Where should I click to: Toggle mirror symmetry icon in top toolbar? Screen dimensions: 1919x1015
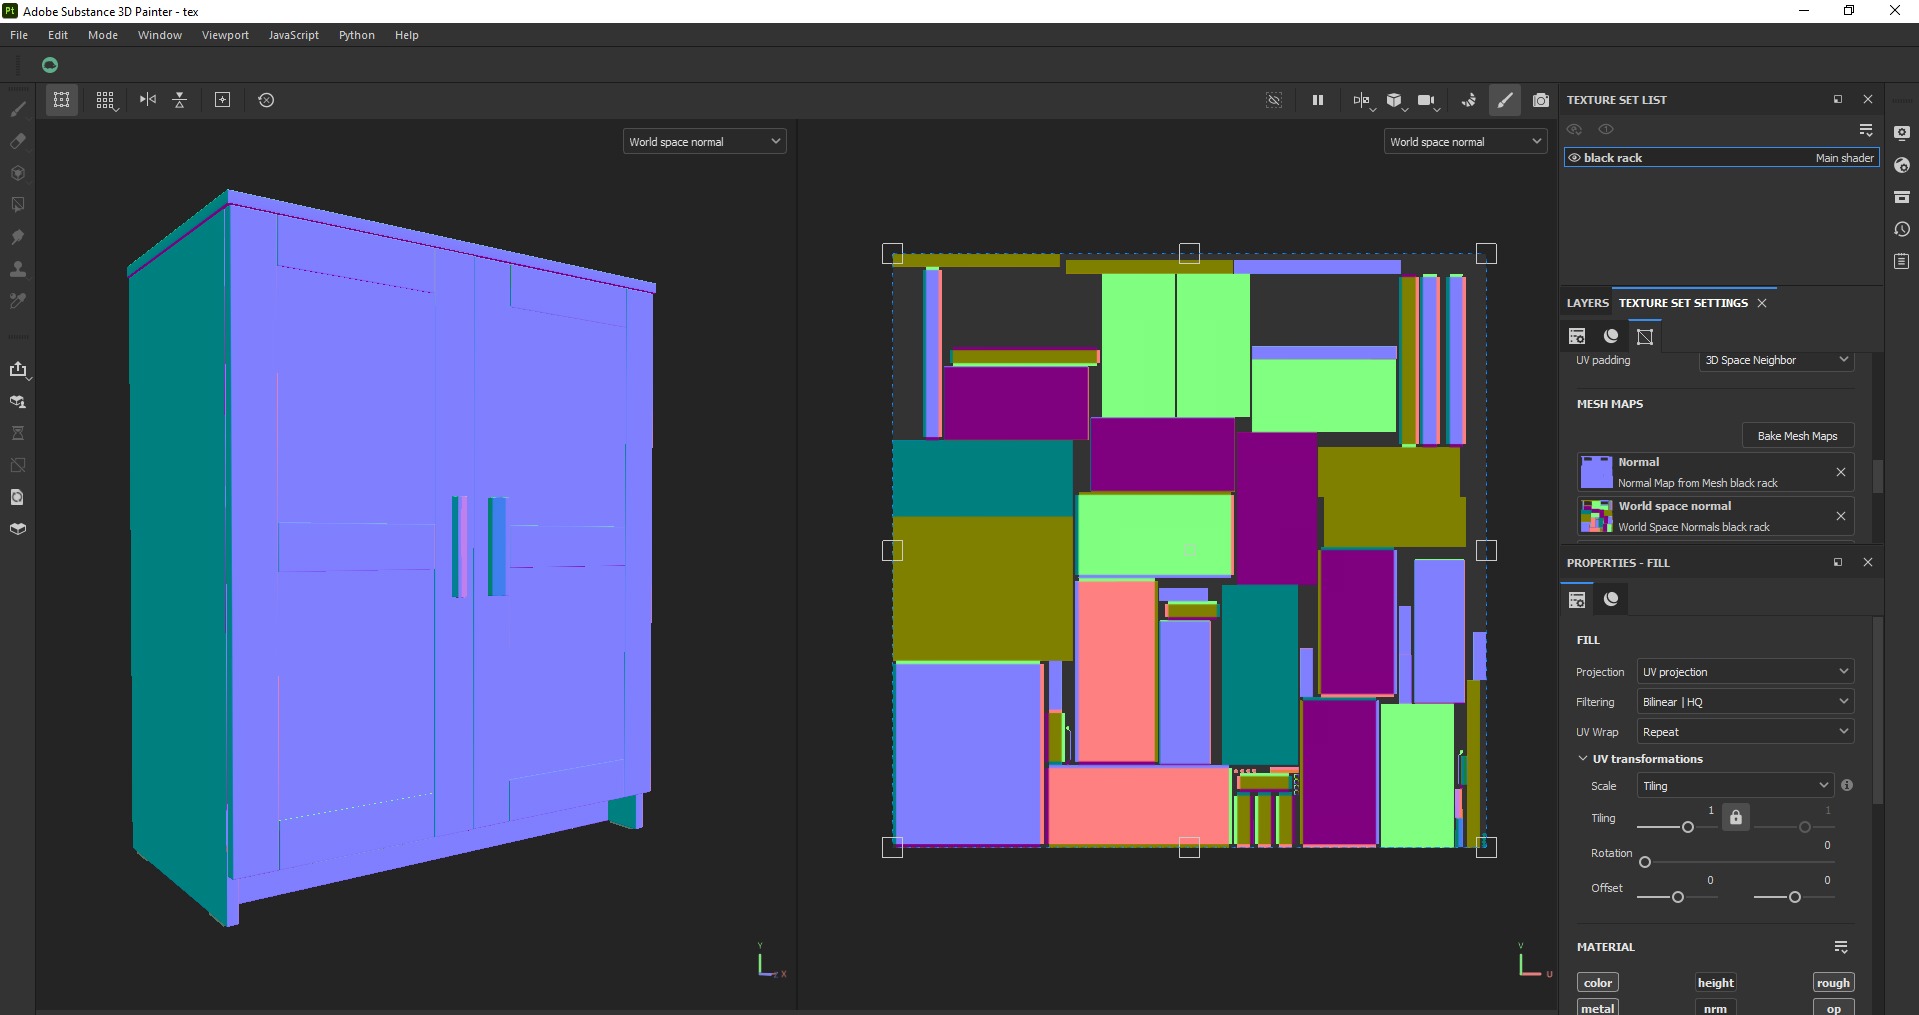tap(148, 100)
